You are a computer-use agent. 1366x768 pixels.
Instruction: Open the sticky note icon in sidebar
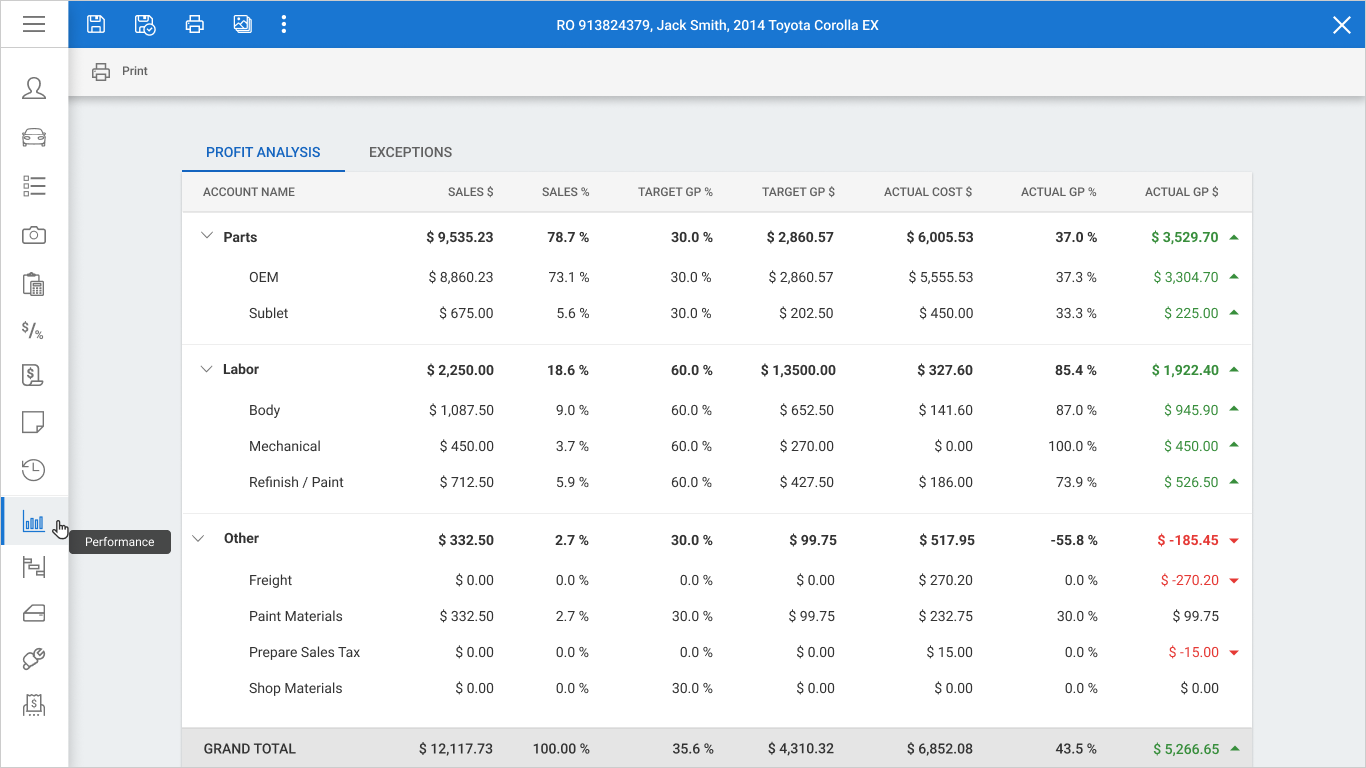click(33, 421)
